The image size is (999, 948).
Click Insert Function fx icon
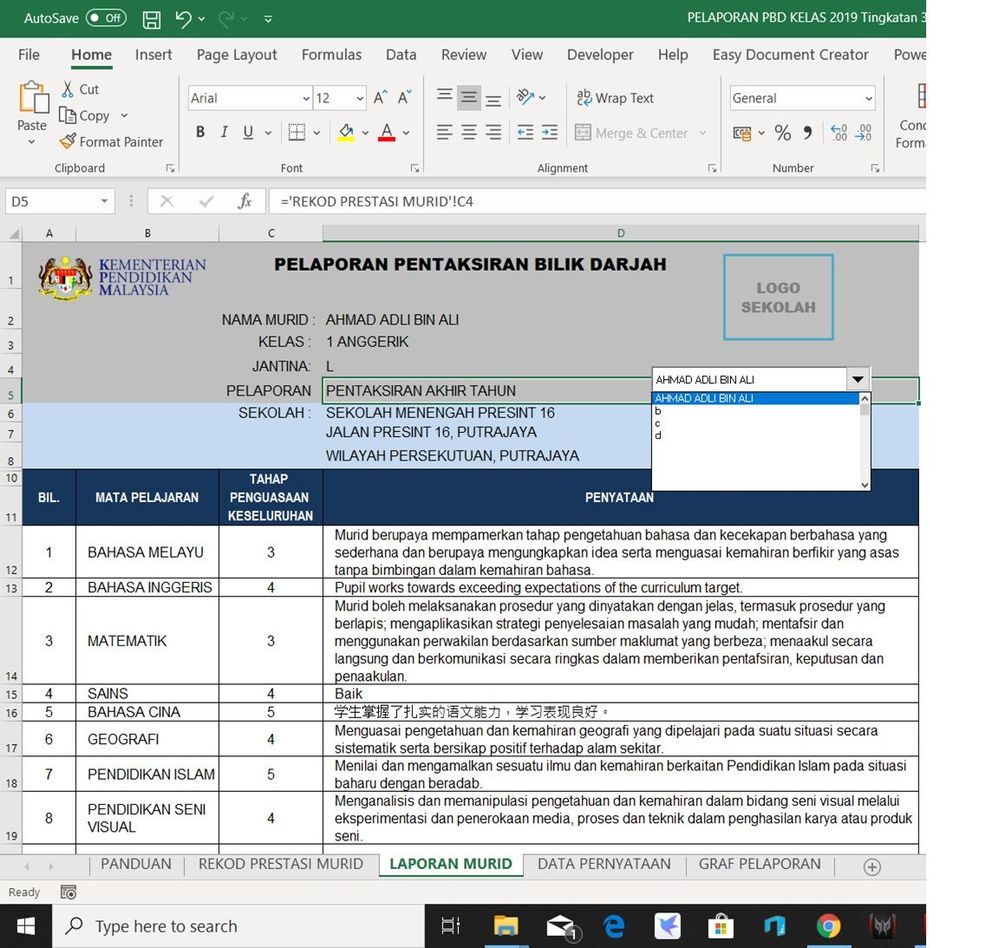pos(244,201)
